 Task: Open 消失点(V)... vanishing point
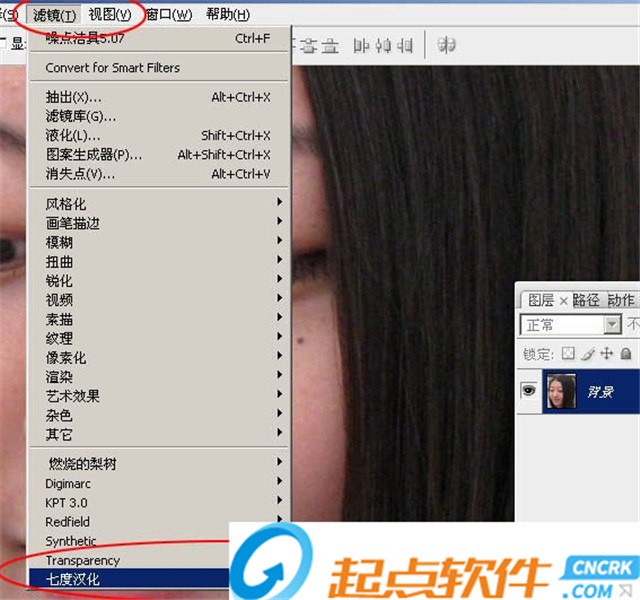coord(159,174)
